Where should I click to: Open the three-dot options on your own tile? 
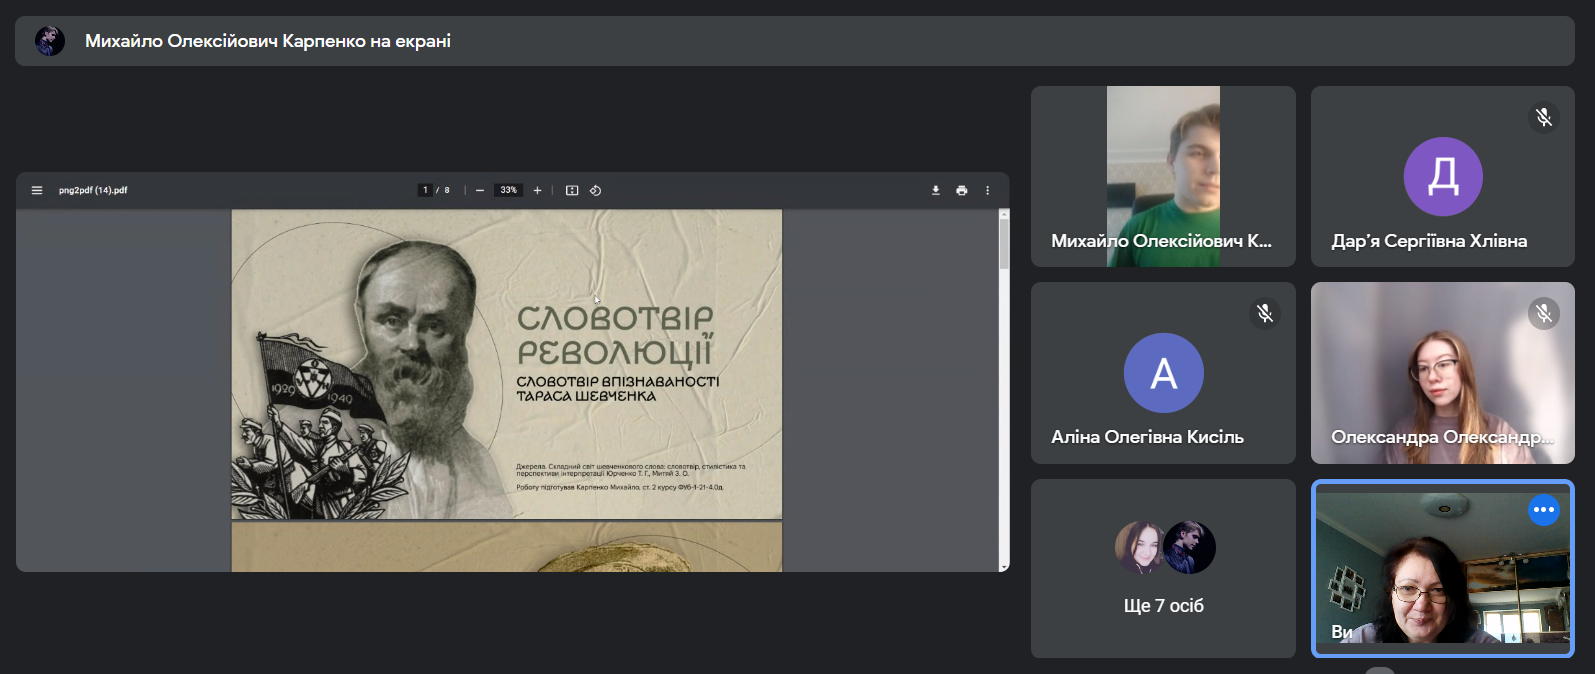click(x=1544, y=510)
